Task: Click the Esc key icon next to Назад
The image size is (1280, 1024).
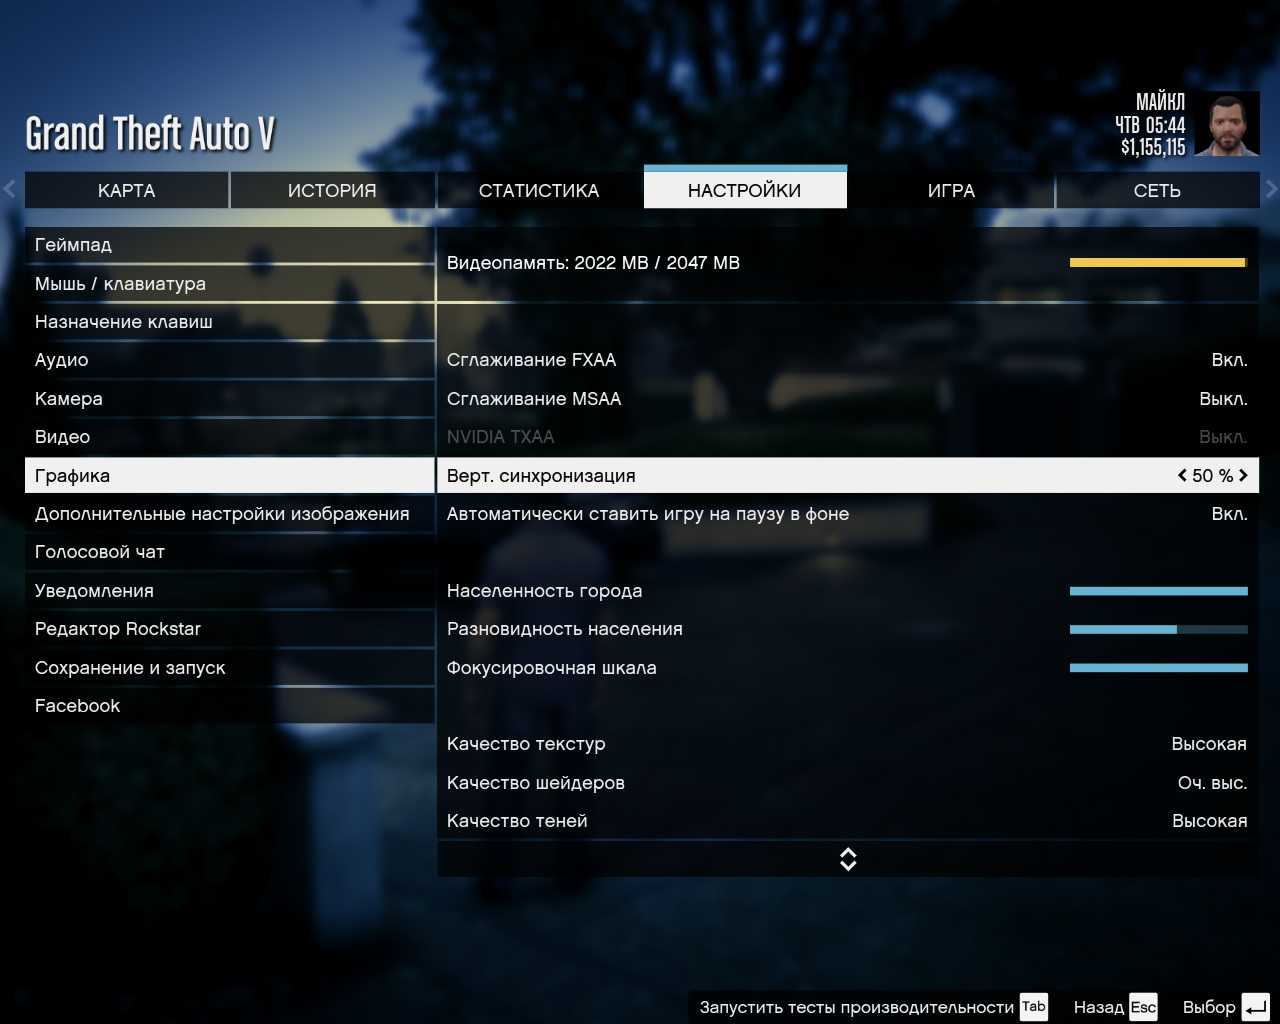Action: 1143,1007
